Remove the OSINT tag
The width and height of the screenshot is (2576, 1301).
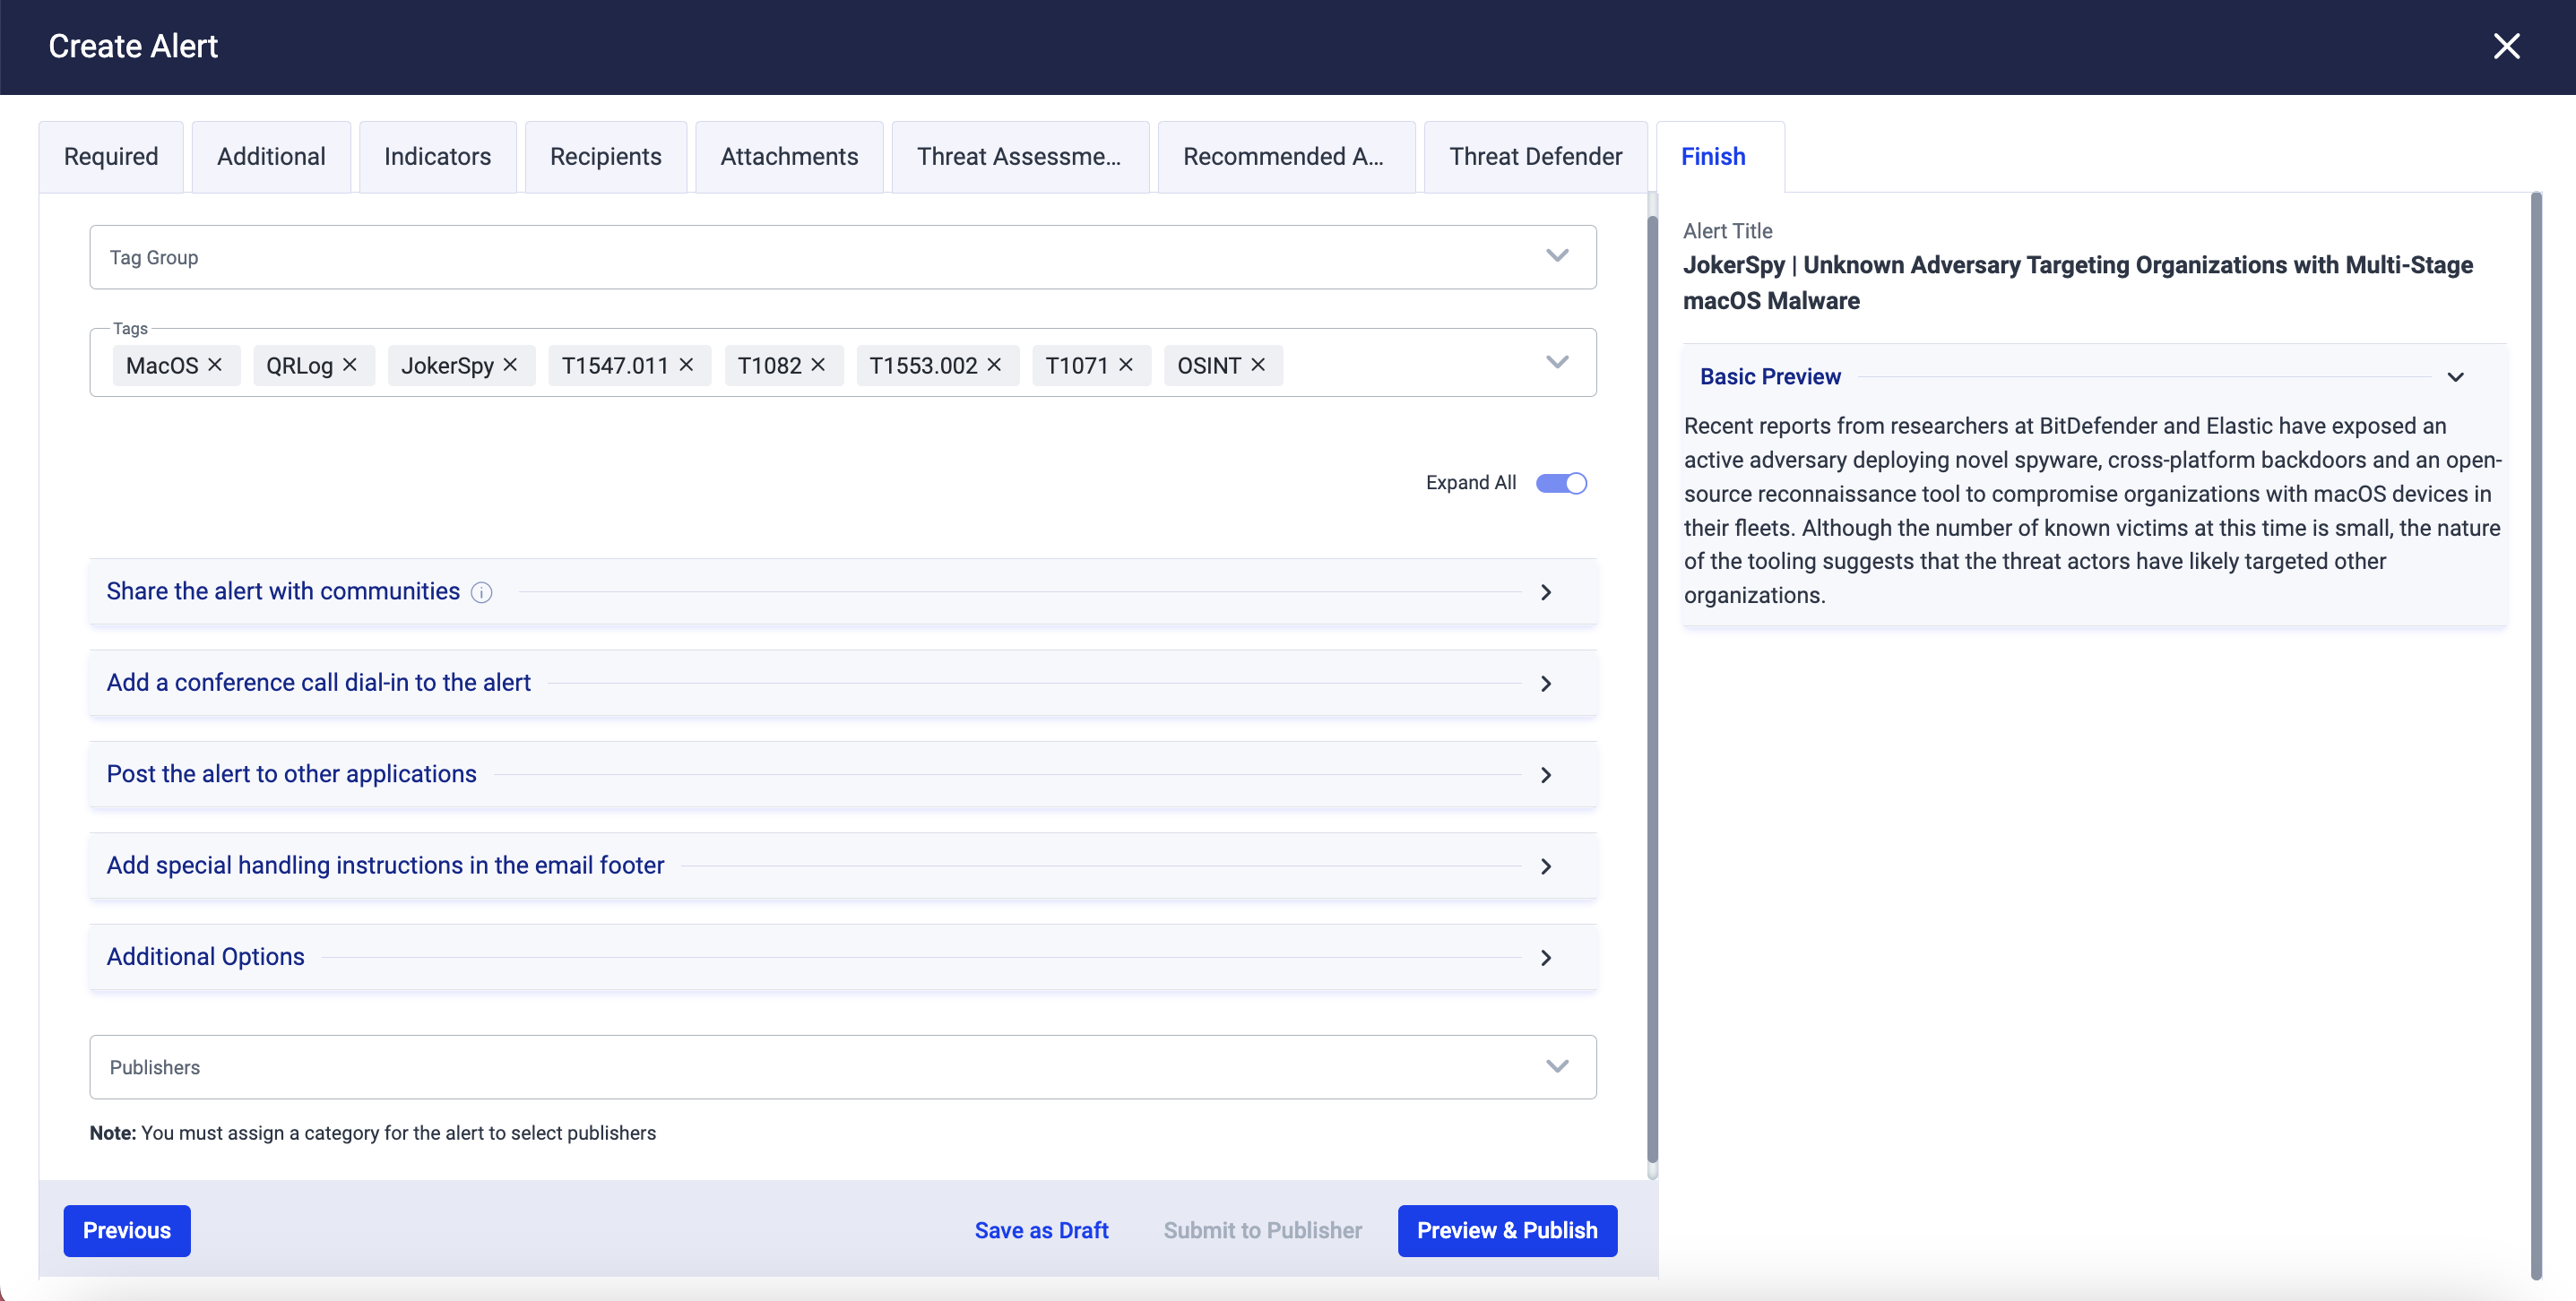(x=1258, y=365)
